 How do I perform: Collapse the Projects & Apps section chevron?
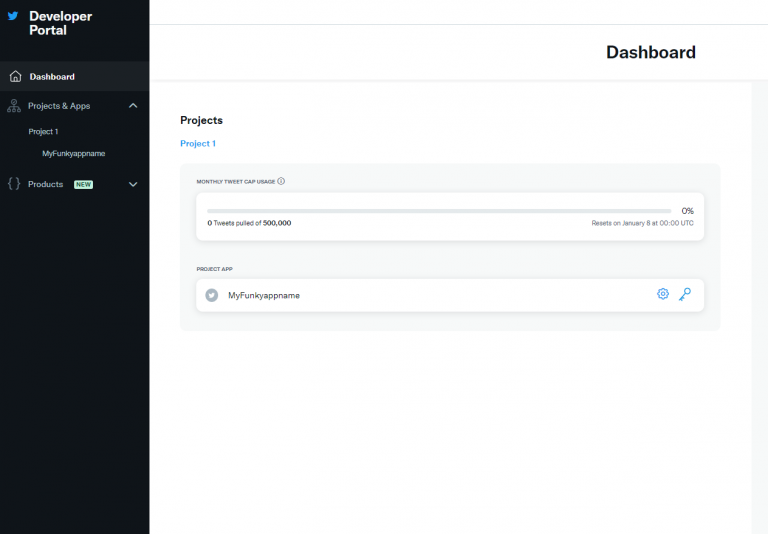tap(133, 106)
